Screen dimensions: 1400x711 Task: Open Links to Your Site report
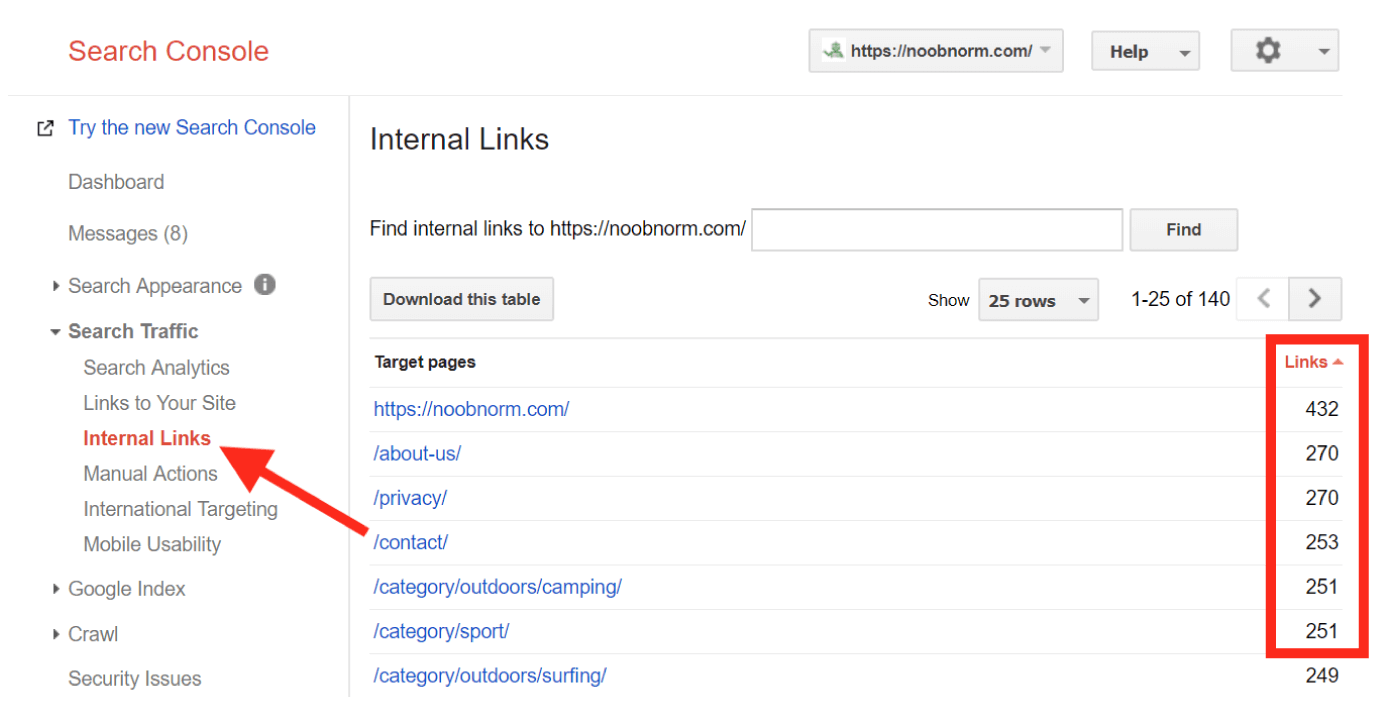(160, 403)
